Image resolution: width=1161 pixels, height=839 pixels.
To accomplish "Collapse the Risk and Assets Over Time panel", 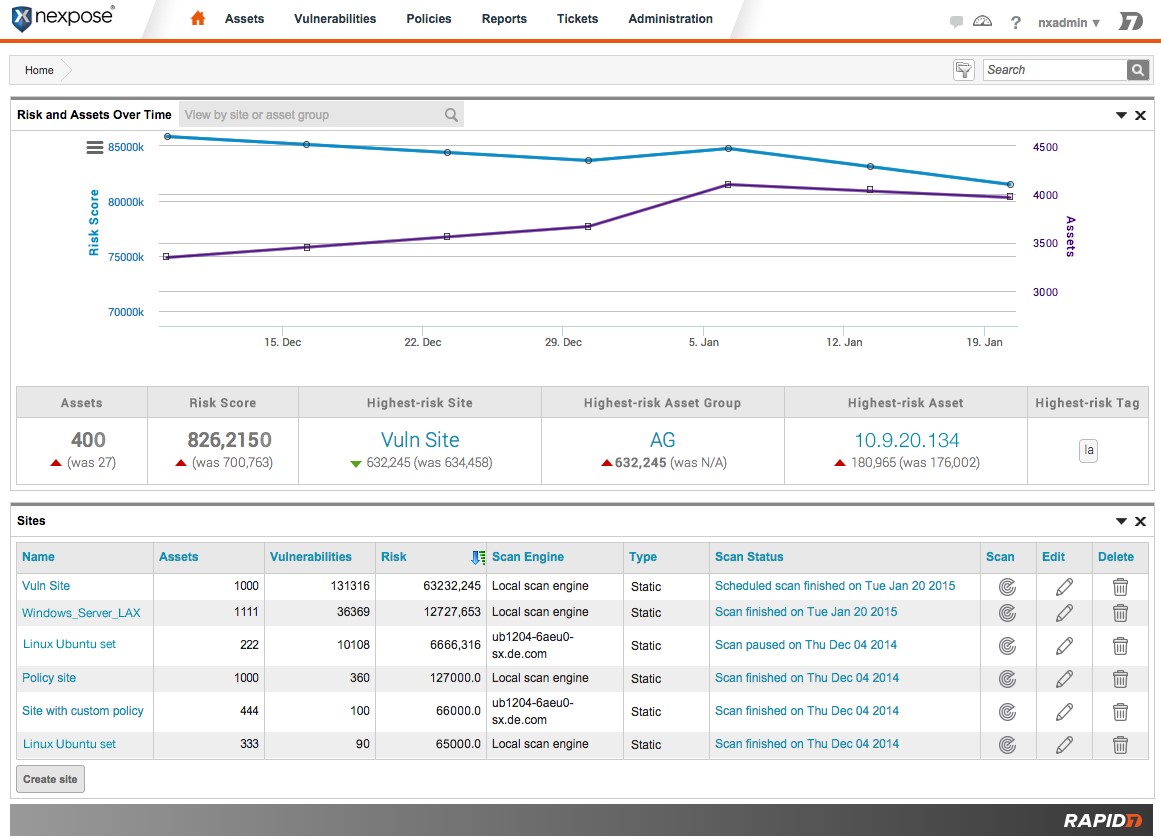I will (x=1121, y=116).
